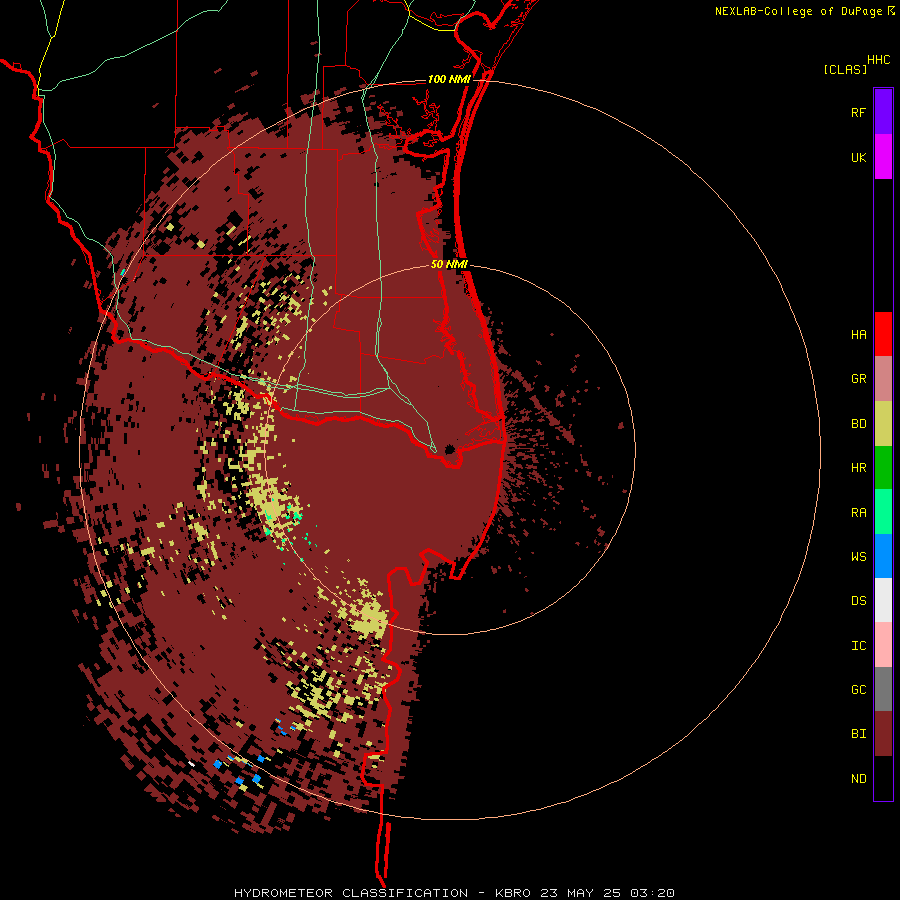
Task: Click the IC light pink legend swatch
Action: pos(883,645)
